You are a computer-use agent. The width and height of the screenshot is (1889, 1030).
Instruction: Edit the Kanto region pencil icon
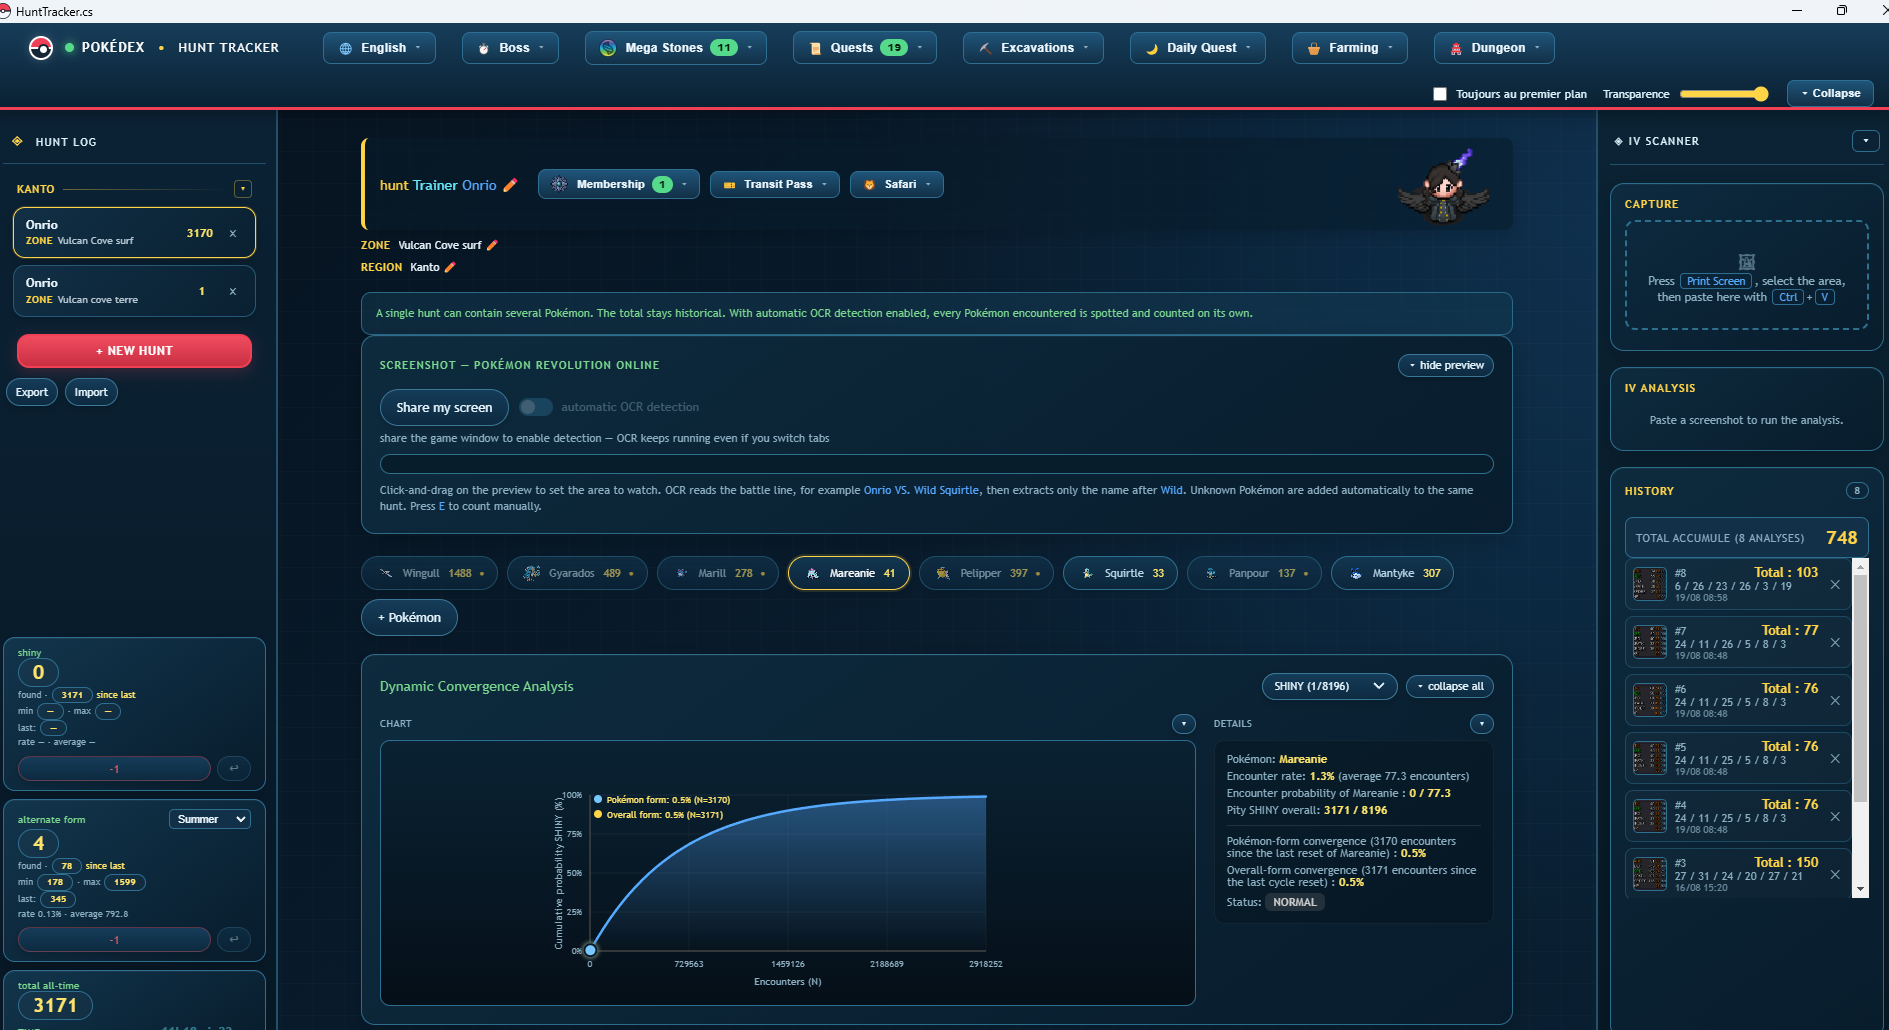tap(450, 267)
